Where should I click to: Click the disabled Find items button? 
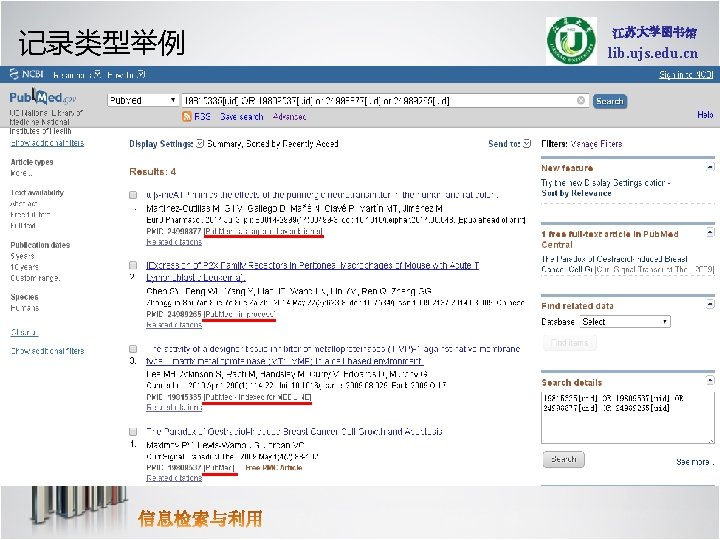(x=569, y=343)
